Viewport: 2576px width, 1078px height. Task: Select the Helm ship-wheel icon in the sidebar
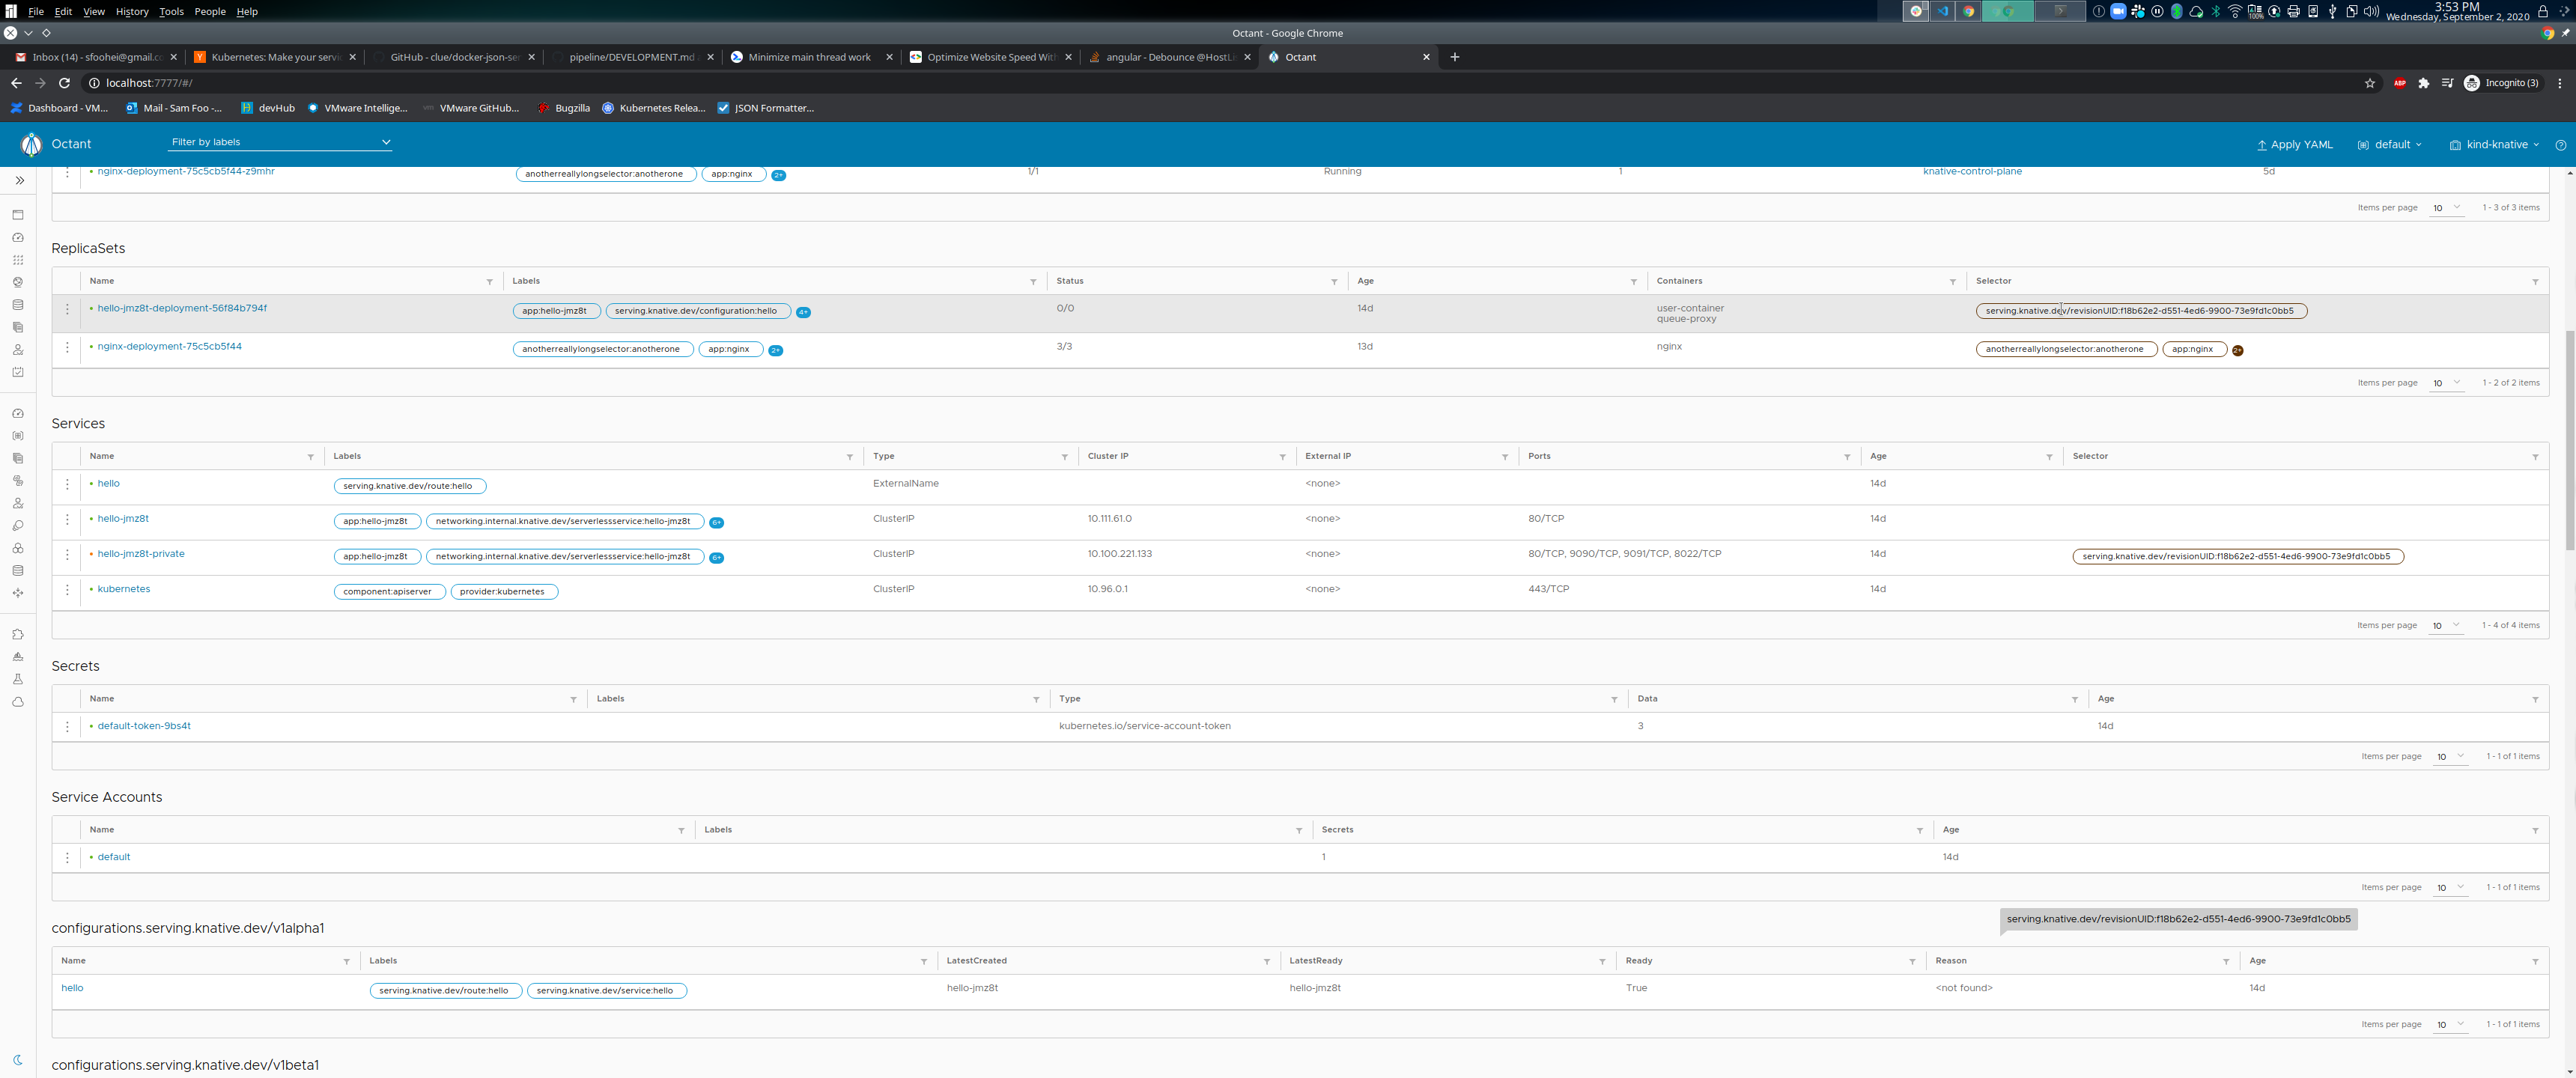(x=18, y=656)
